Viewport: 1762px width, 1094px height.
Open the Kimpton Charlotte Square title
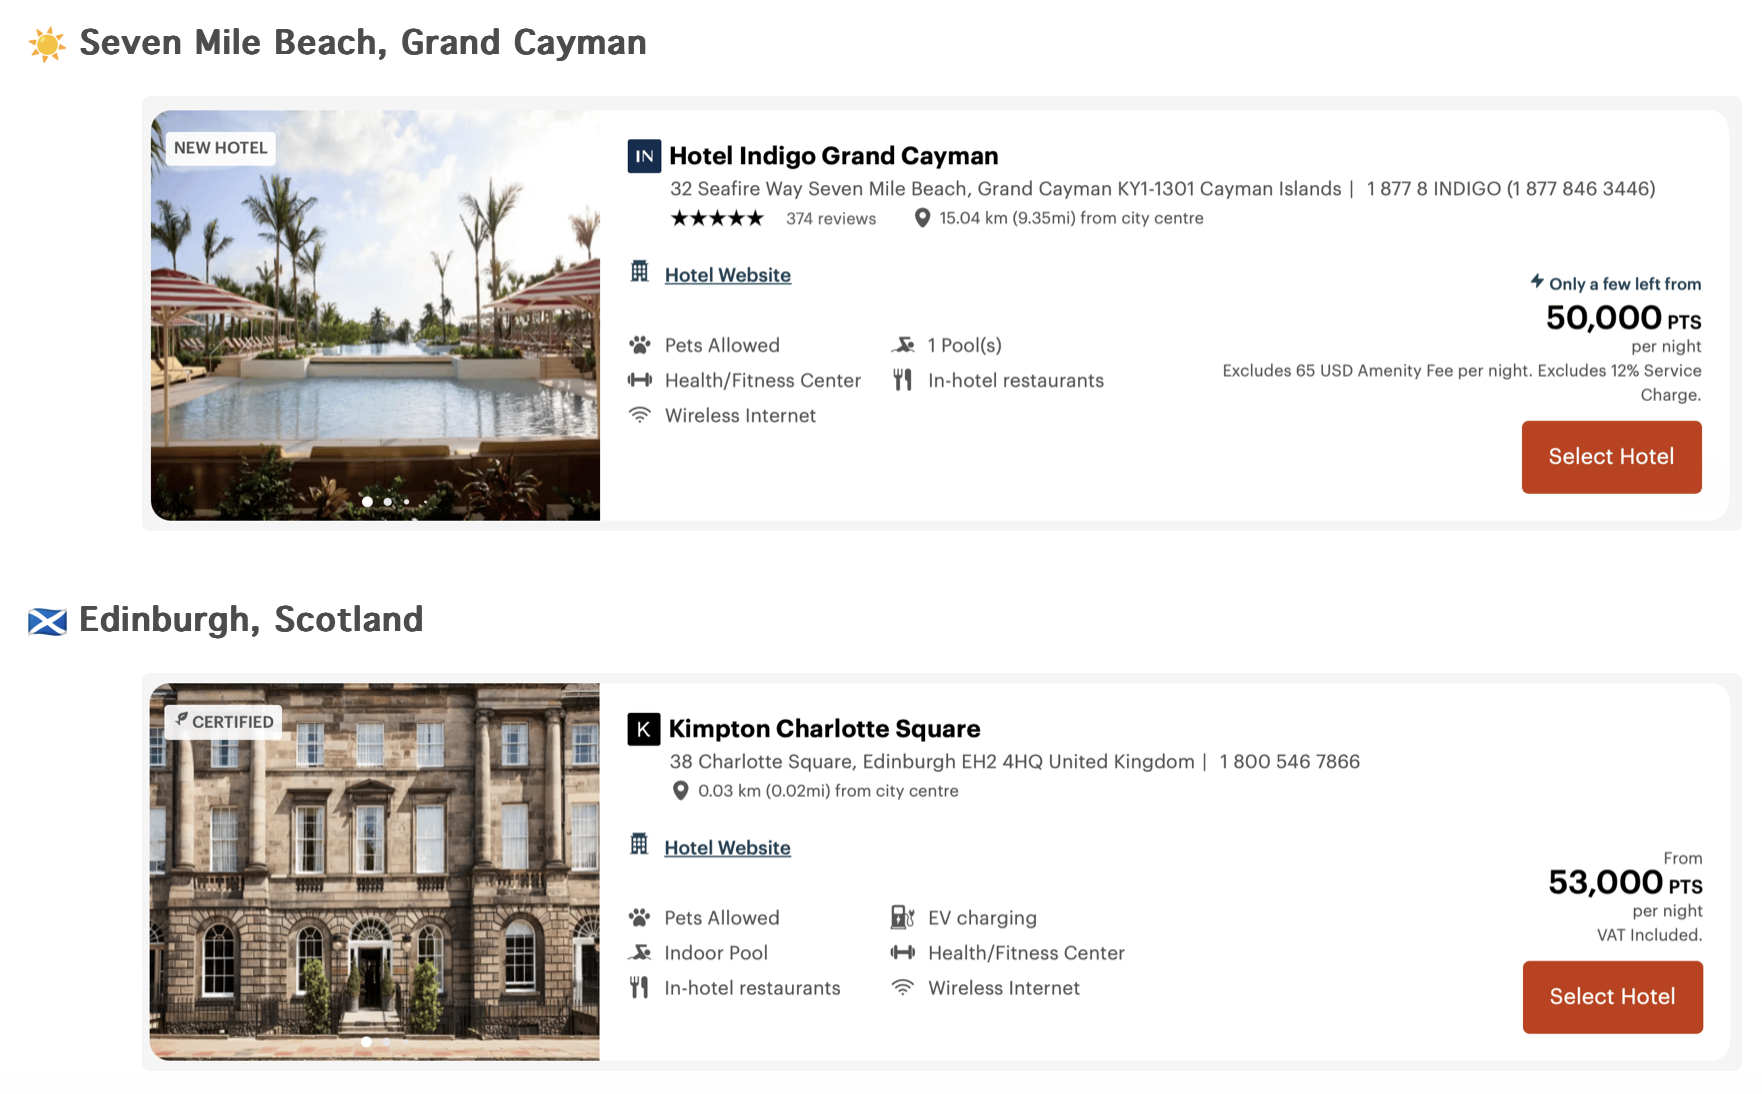pyautogui.click(x=825, y=729)
